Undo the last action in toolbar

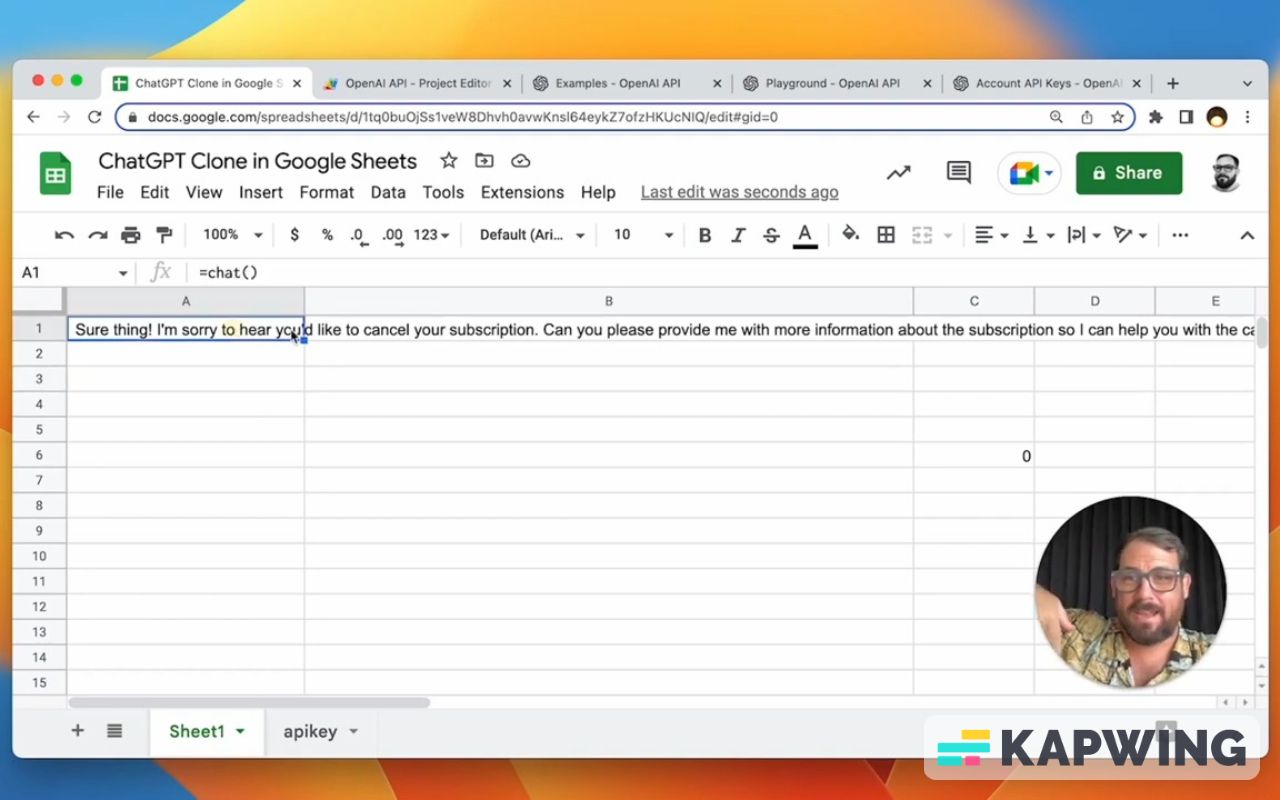(x=65, y=235)
